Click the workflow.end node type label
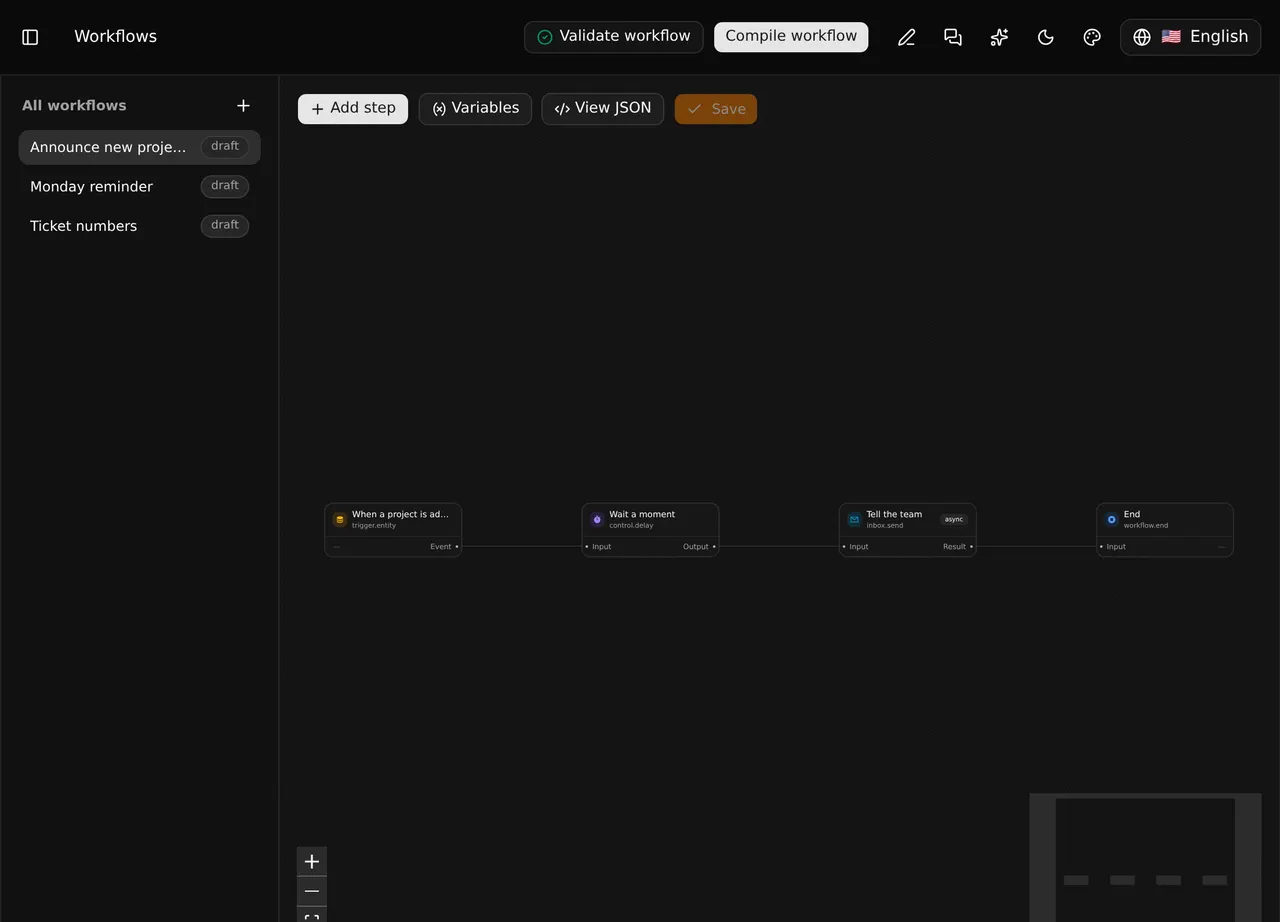 1146,526
